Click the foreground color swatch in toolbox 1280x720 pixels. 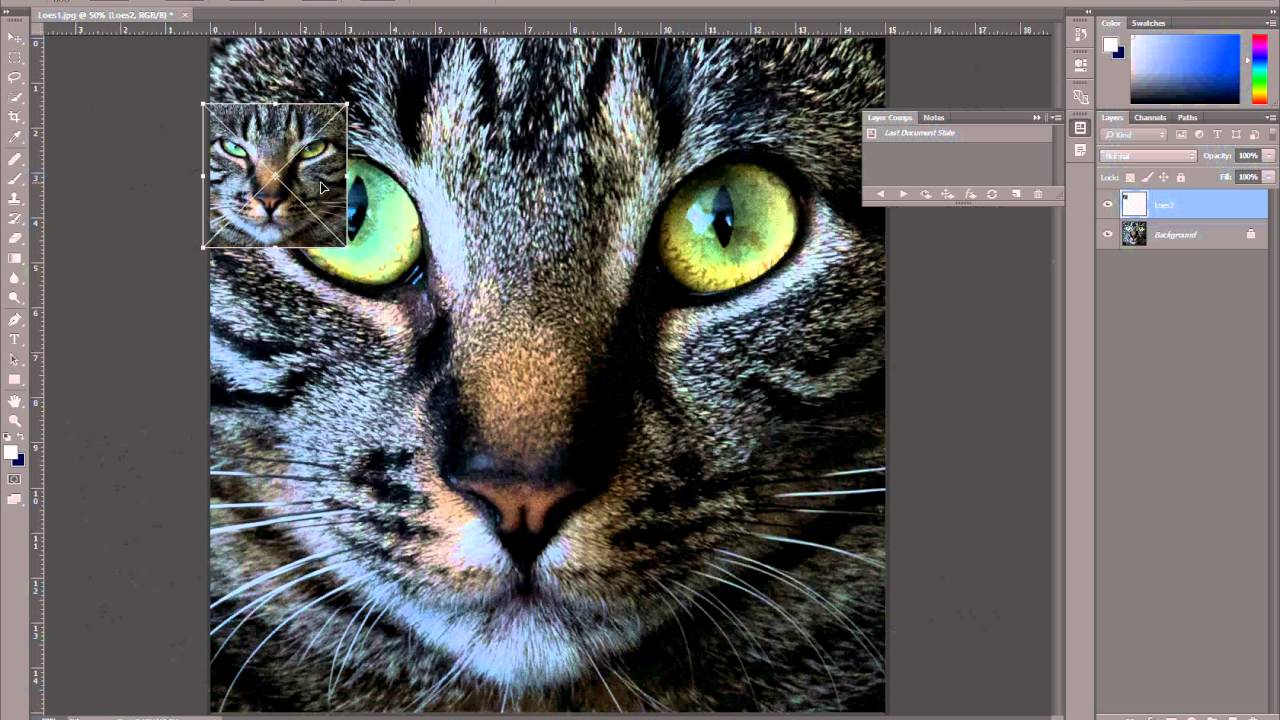click(11, 453)
